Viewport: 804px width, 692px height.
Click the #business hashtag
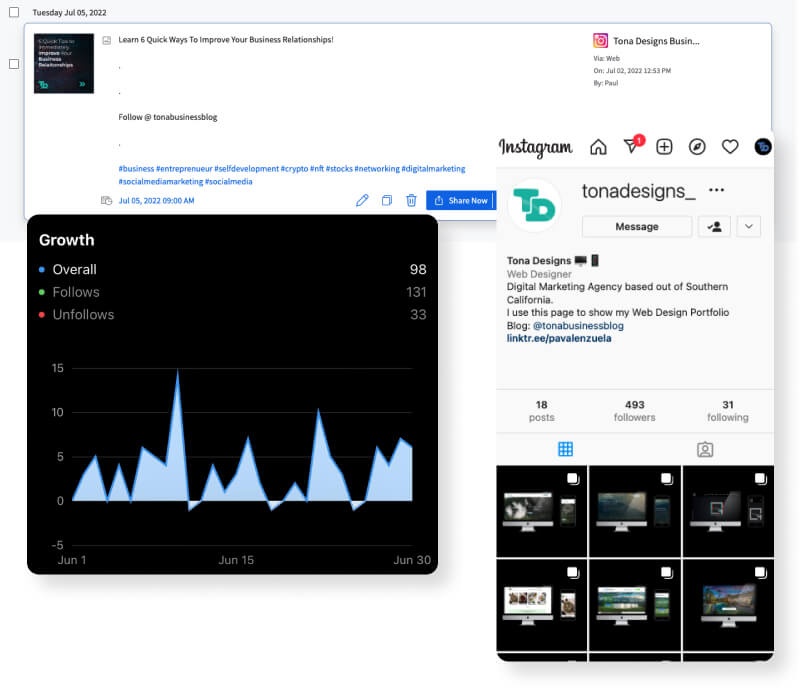136,169
